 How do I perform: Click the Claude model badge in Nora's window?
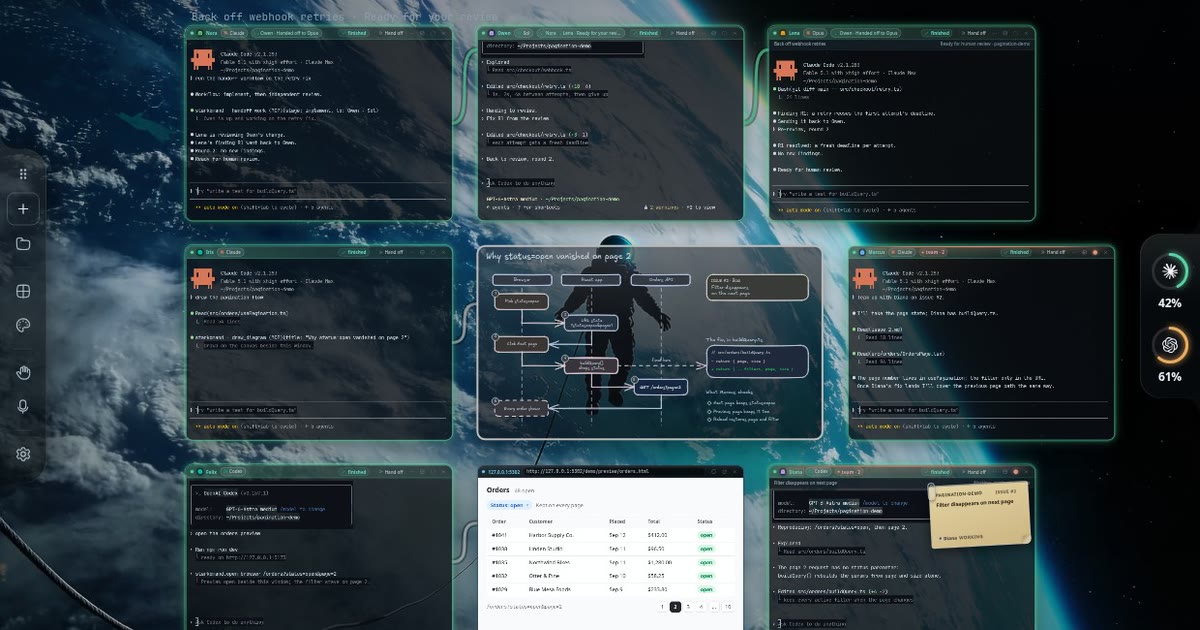tap(236, 33)
